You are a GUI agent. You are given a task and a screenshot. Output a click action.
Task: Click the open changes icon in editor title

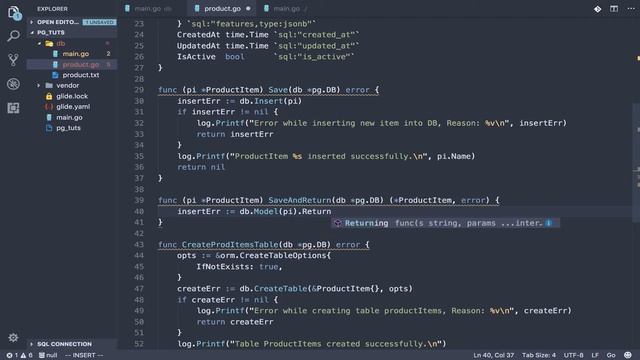pyautogui.click(x=598, y=9)
